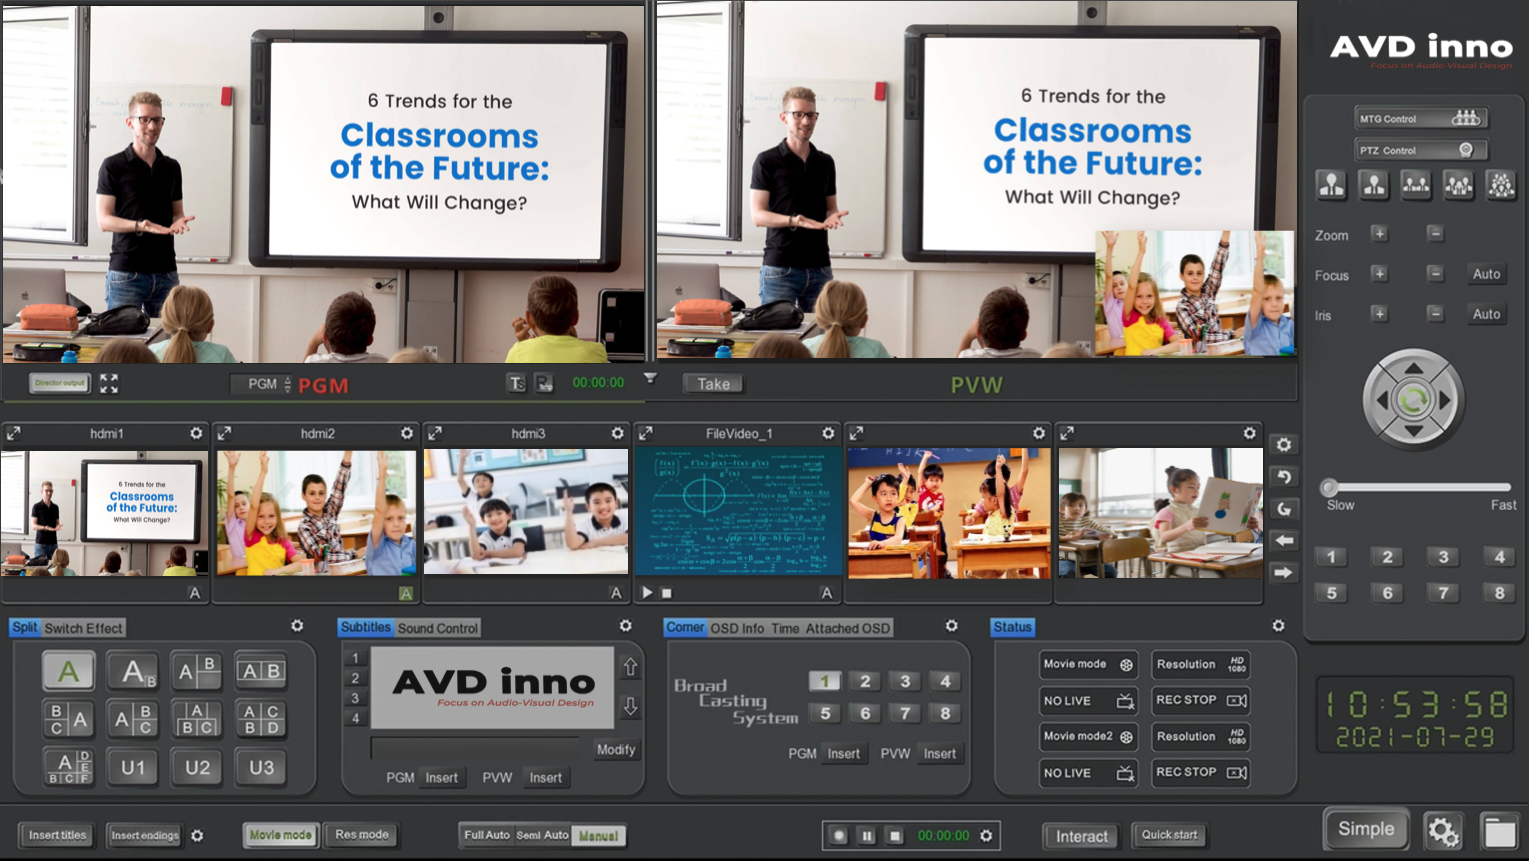Image resolution: width=1529 pixels, height=862 pixels.
Task: Open MTG Control
Action: click(x=1421, y=118)
